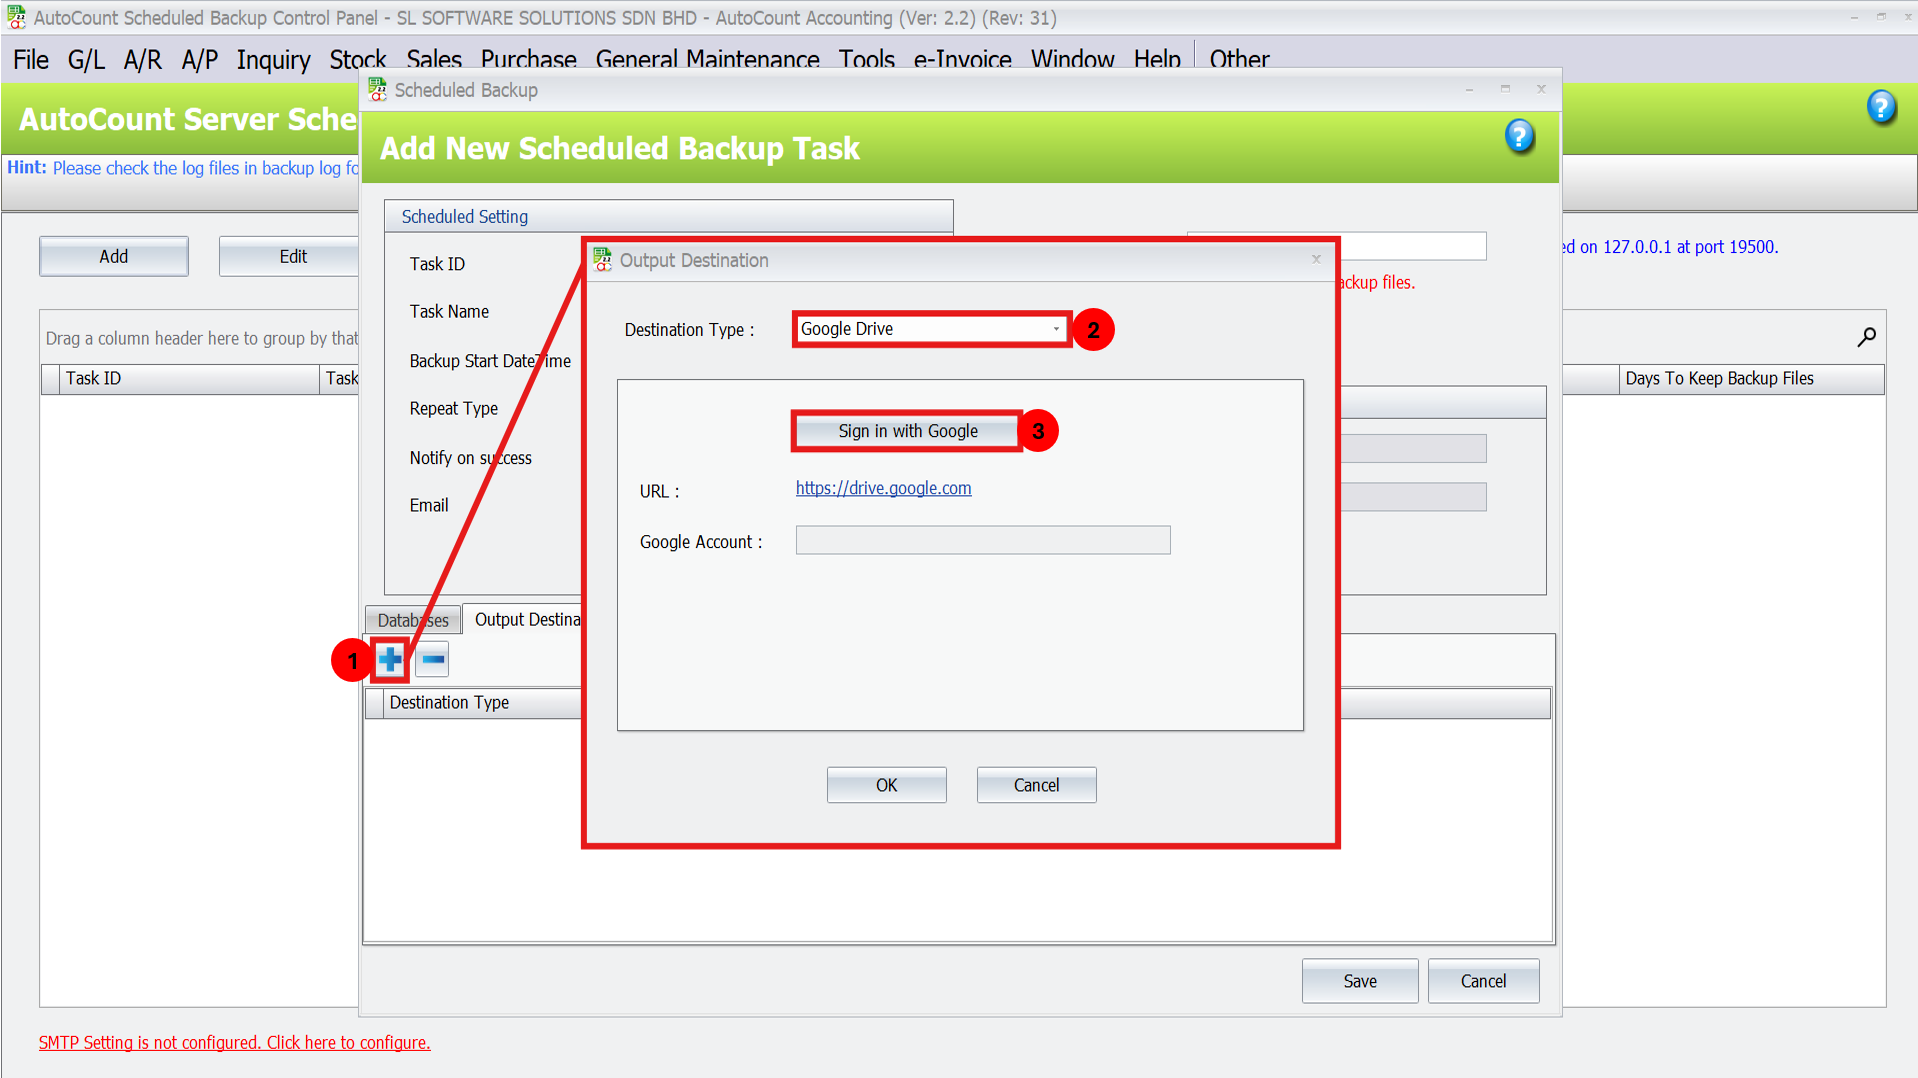Open the Tools menu
Viewport: 1918px width, 1078px height.
click(x=866, y=59)
